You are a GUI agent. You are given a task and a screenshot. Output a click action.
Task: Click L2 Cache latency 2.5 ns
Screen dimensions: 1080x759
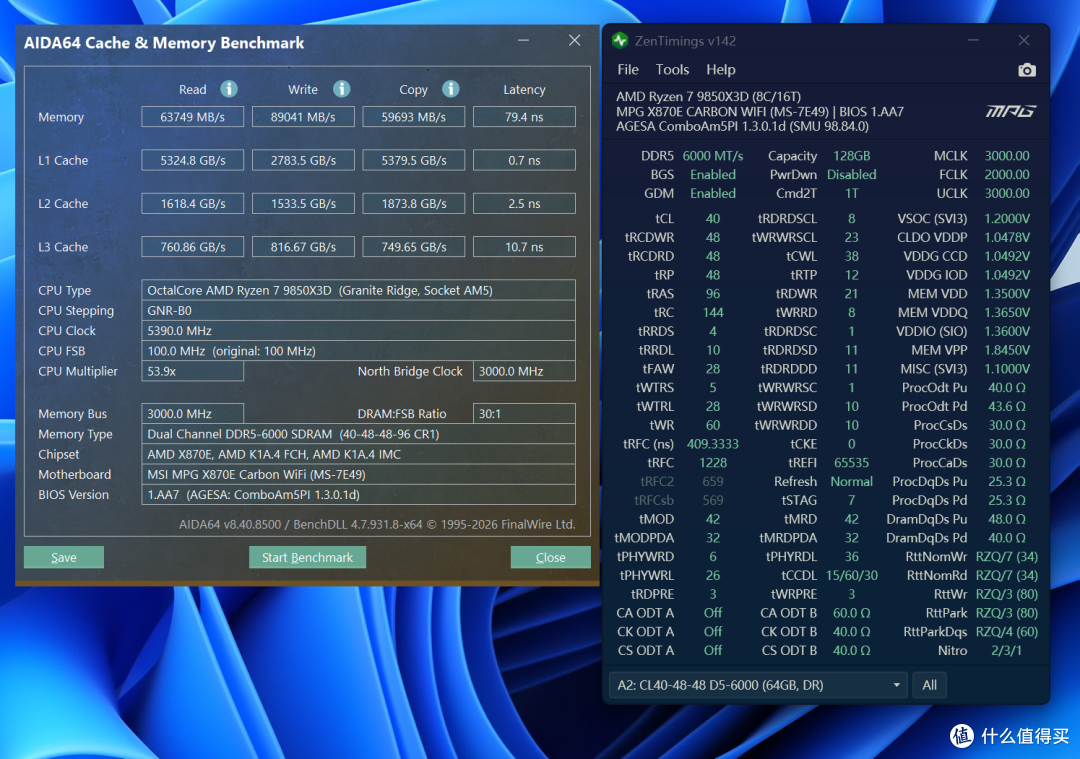pyautogui.click(x=524, y=204)
